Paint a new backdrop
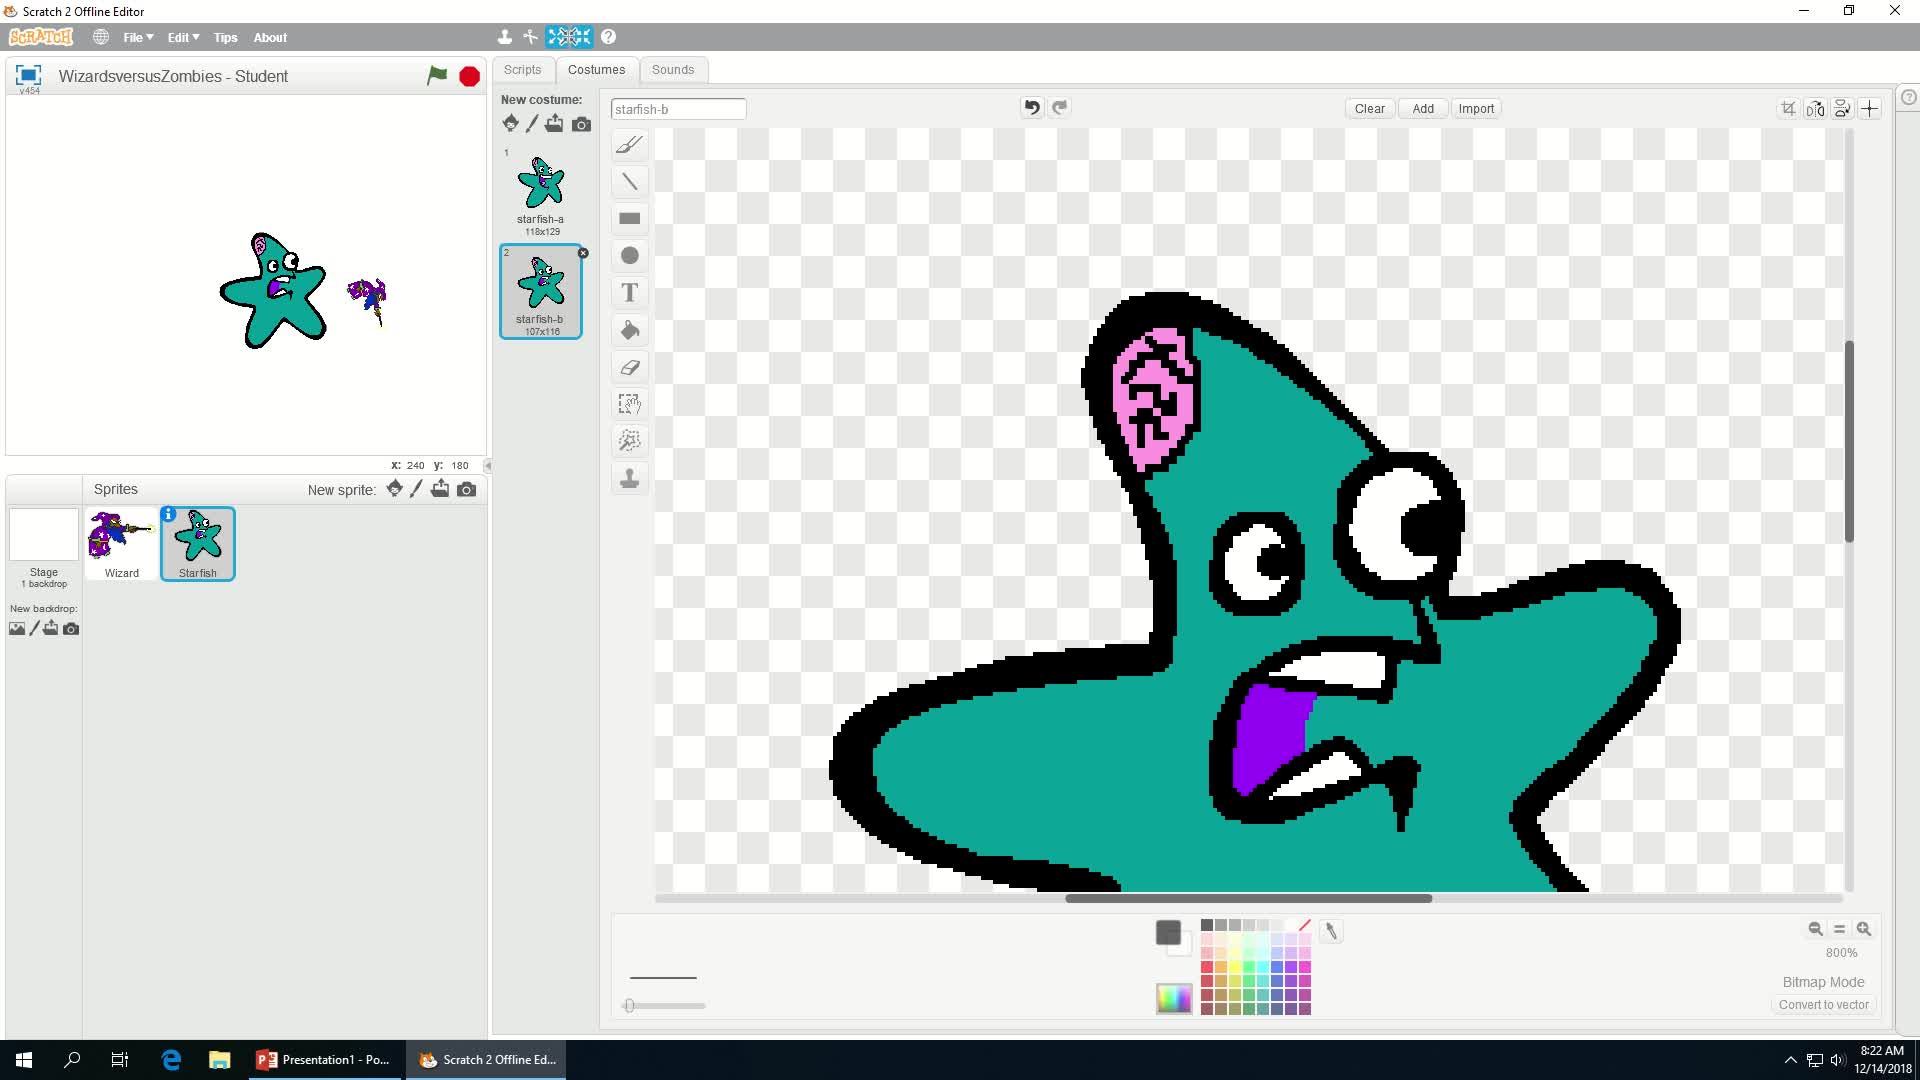The height and width of the screenshot is (1080, 1920). pos(34,628)
